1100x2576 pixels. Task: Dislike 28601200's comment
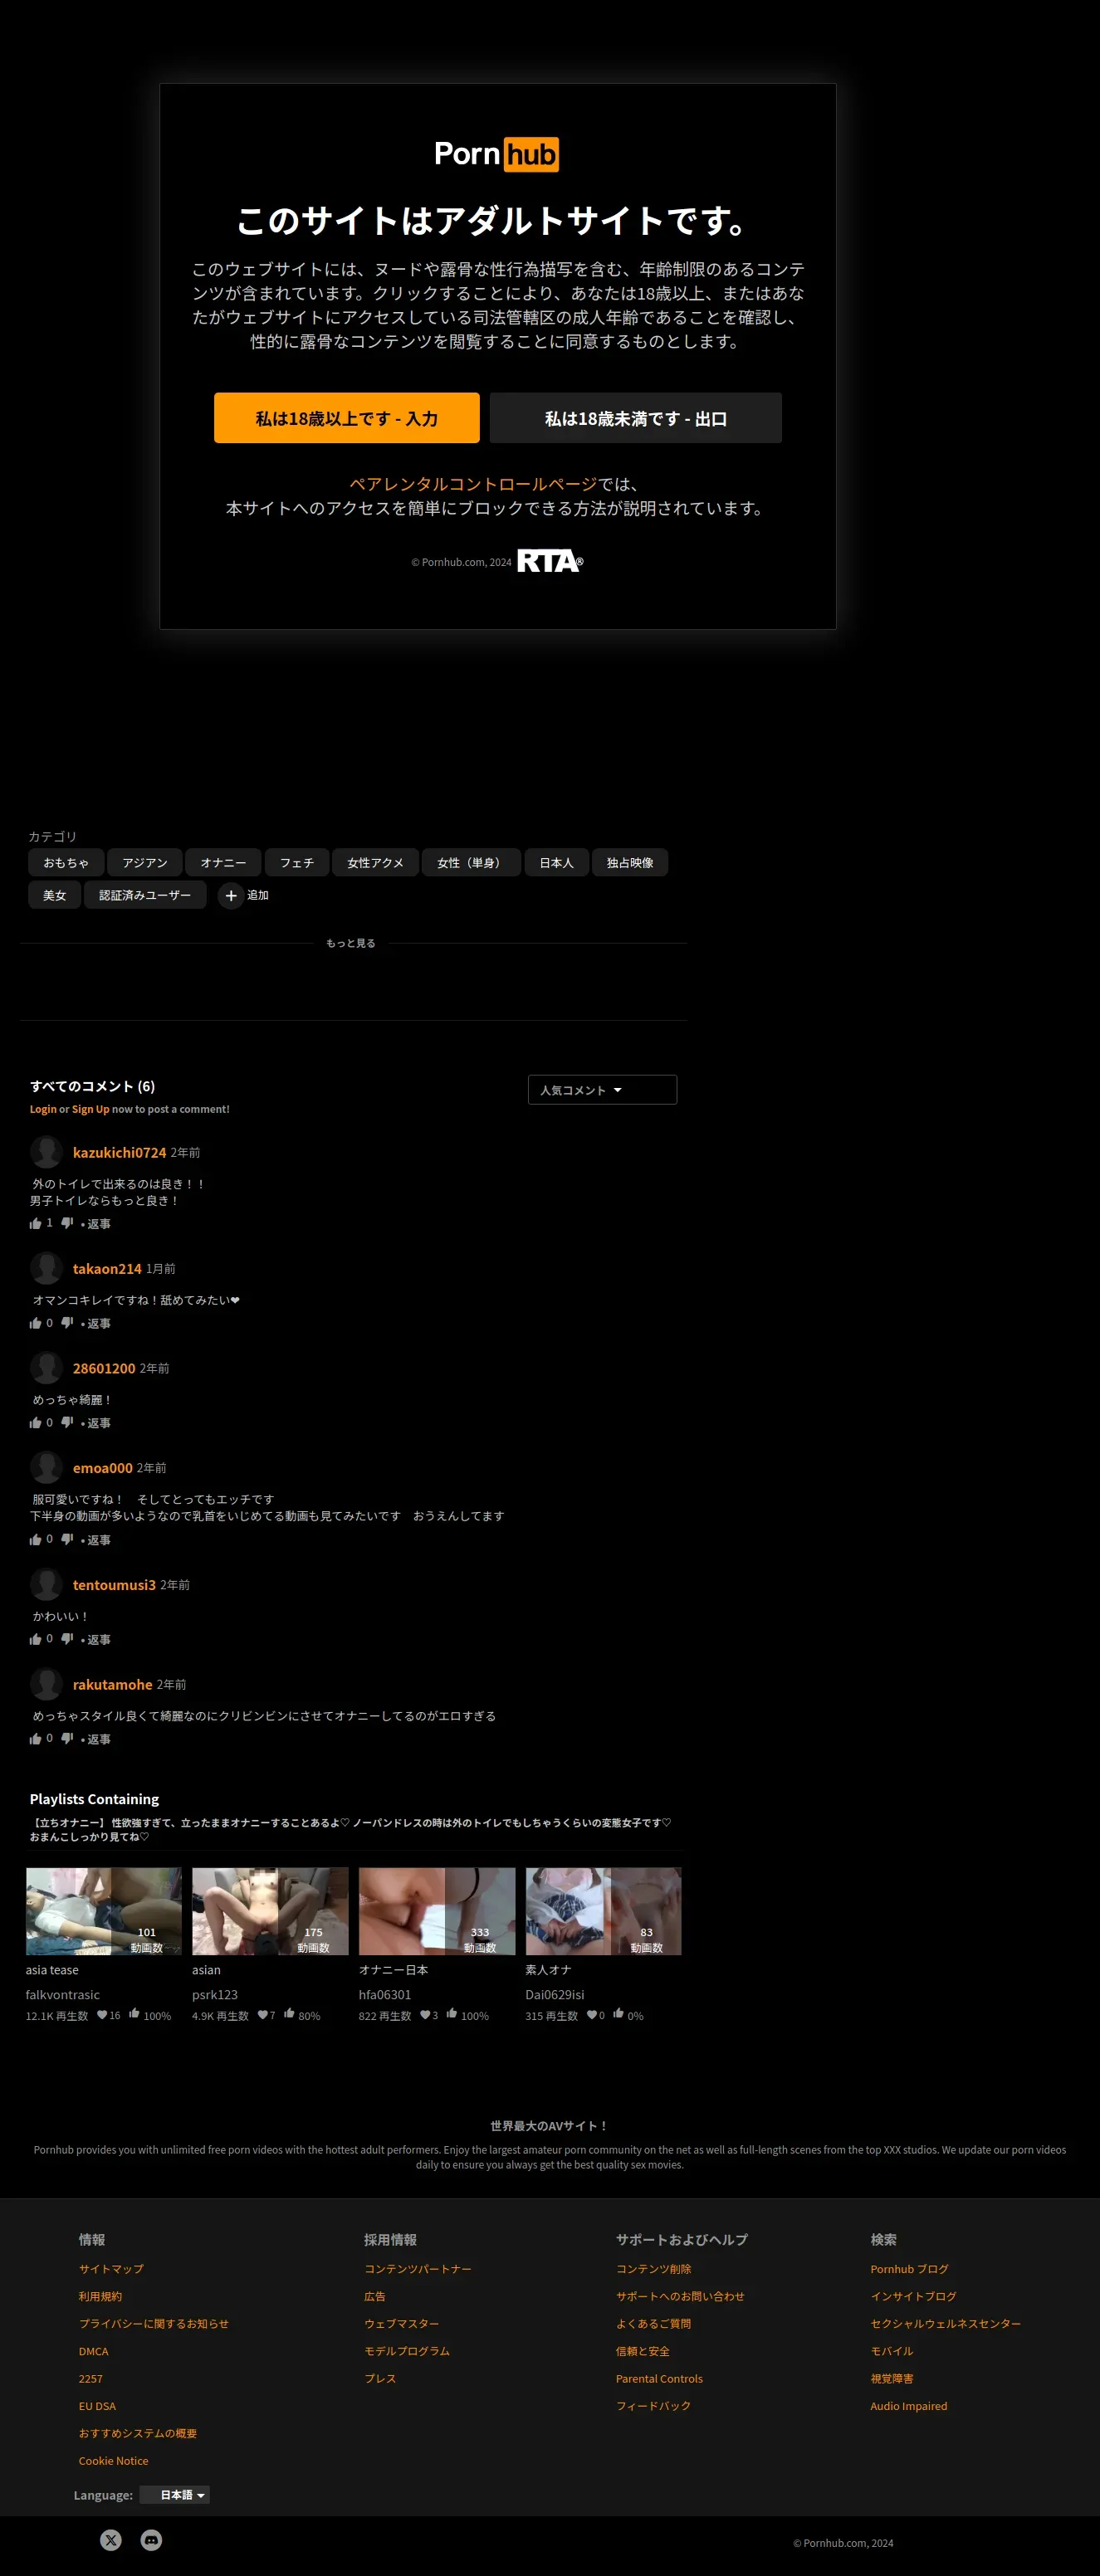[x=67, y=1422]
